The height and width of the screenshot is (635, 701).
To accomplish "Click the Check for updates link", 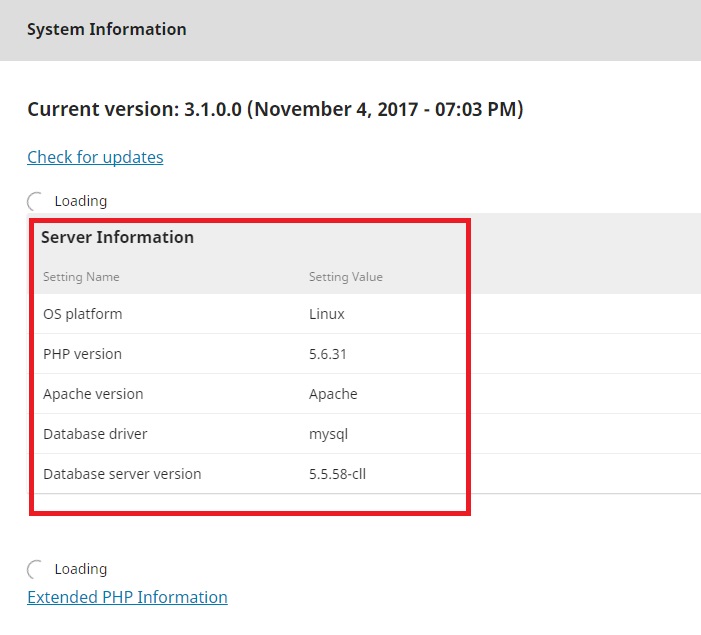I will point(95,157).
